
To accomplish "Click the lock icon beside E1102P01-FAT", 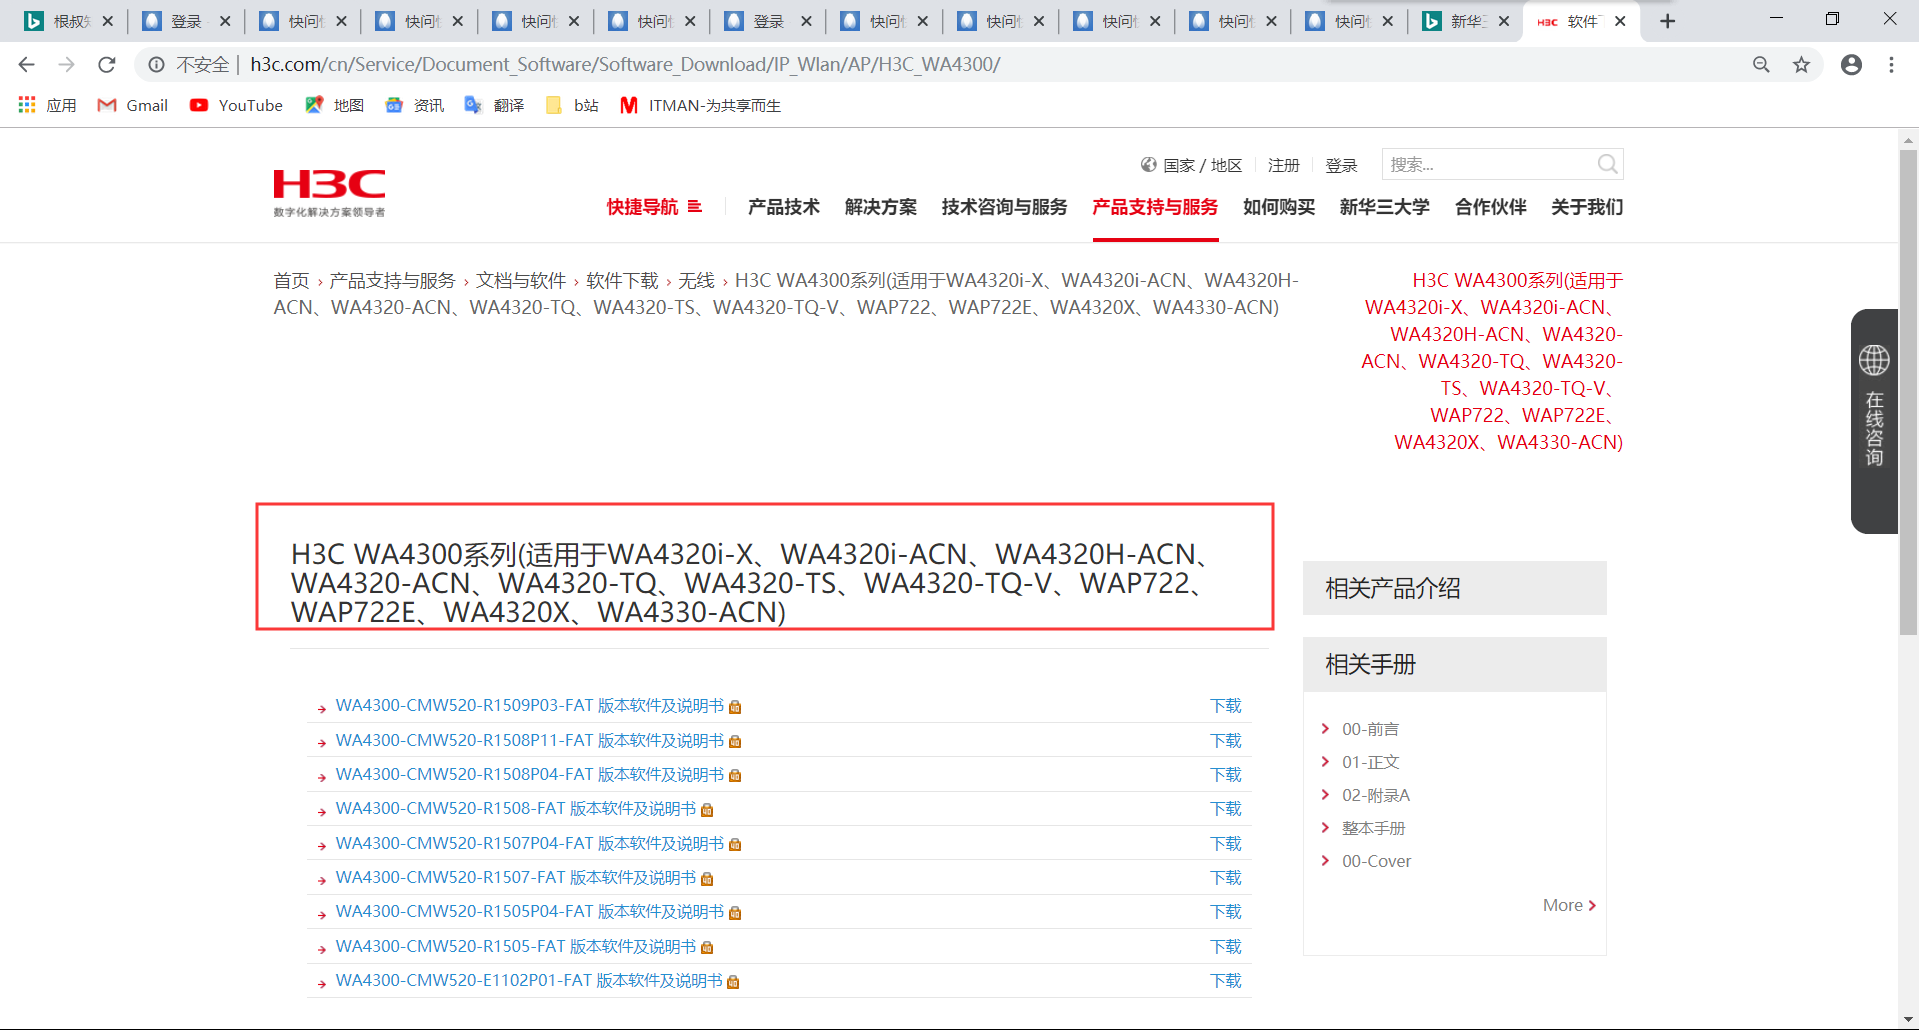I will [x=733, y=982].
